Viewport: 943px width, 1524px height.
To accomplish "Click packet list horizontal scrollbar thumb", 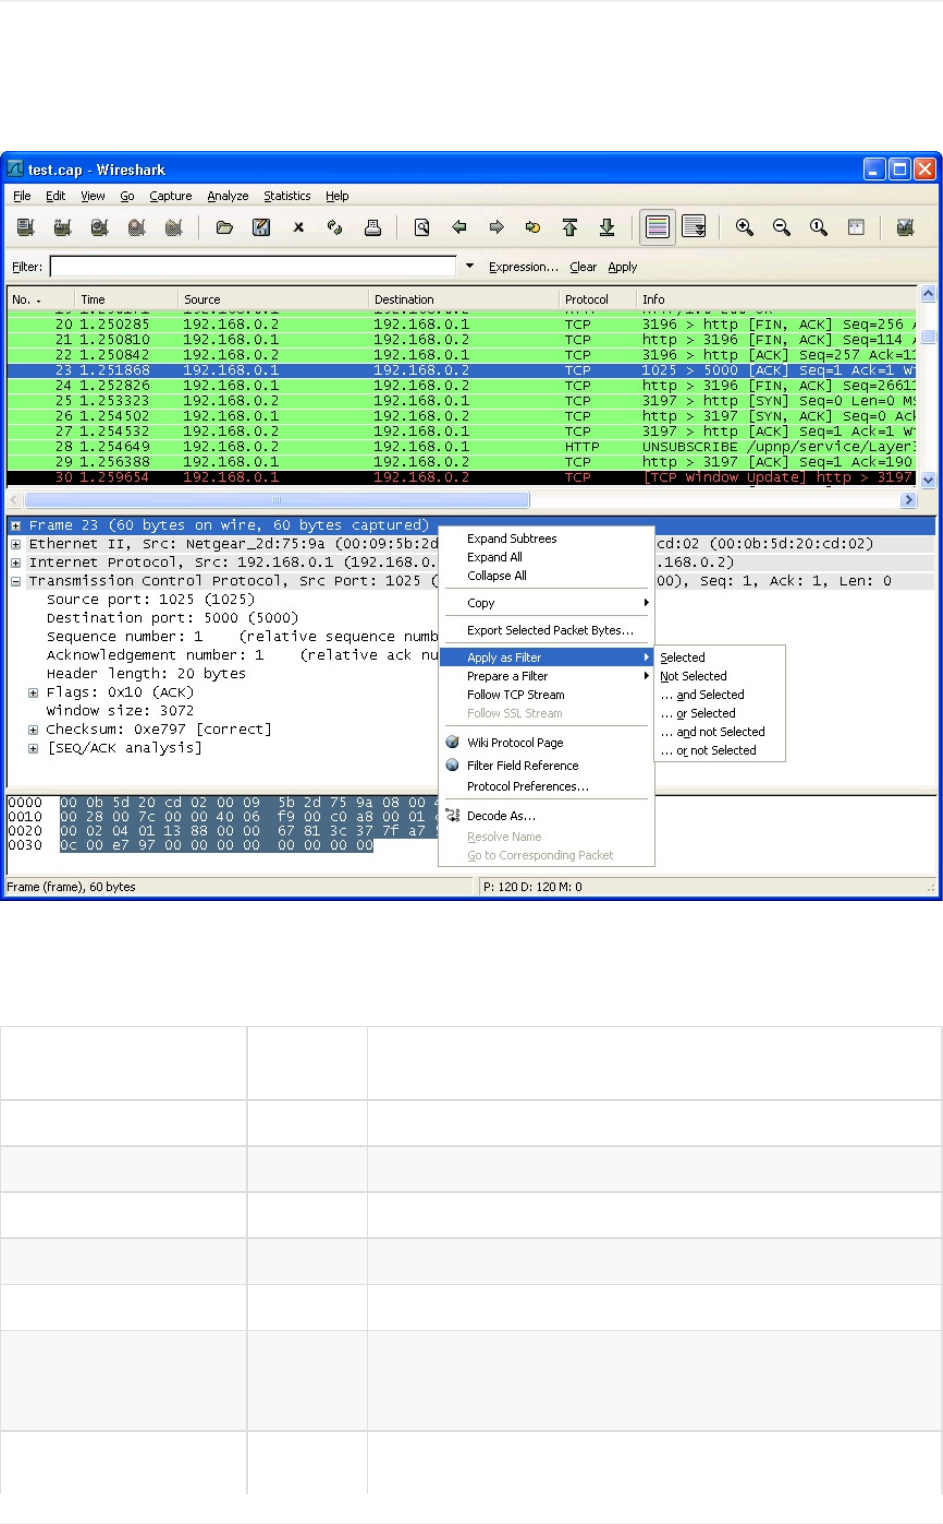I will point(277,500).
